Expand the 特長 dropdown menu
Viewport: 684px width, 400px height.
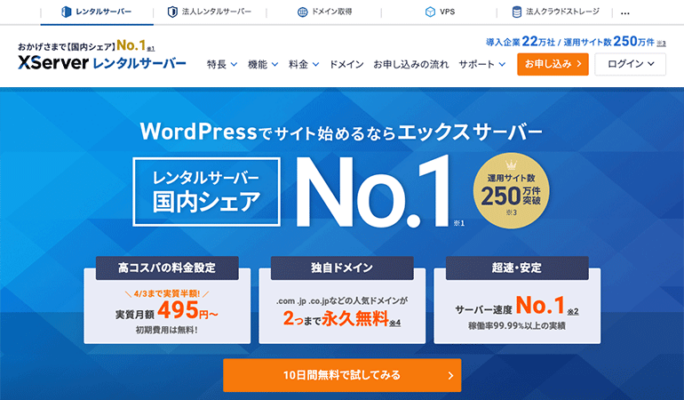[222, 65]
